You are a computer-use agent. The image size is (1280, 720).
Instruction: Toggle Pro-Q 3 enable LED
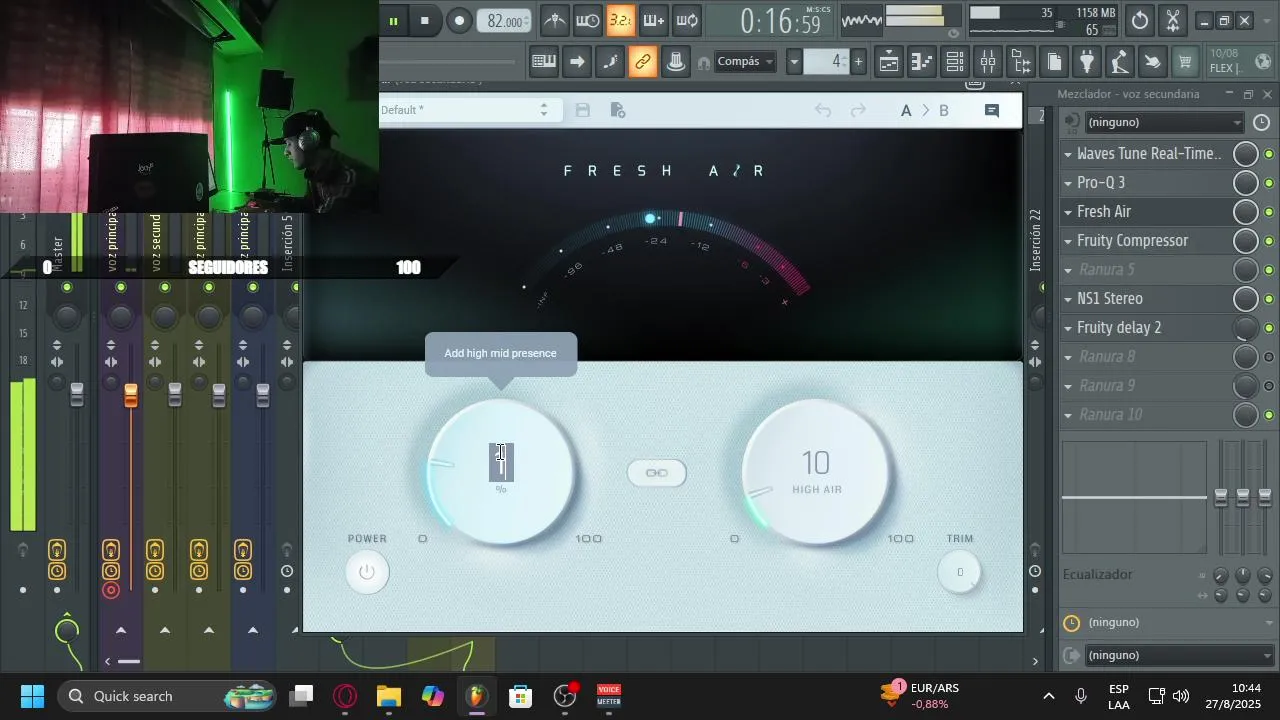(1269, 183)
